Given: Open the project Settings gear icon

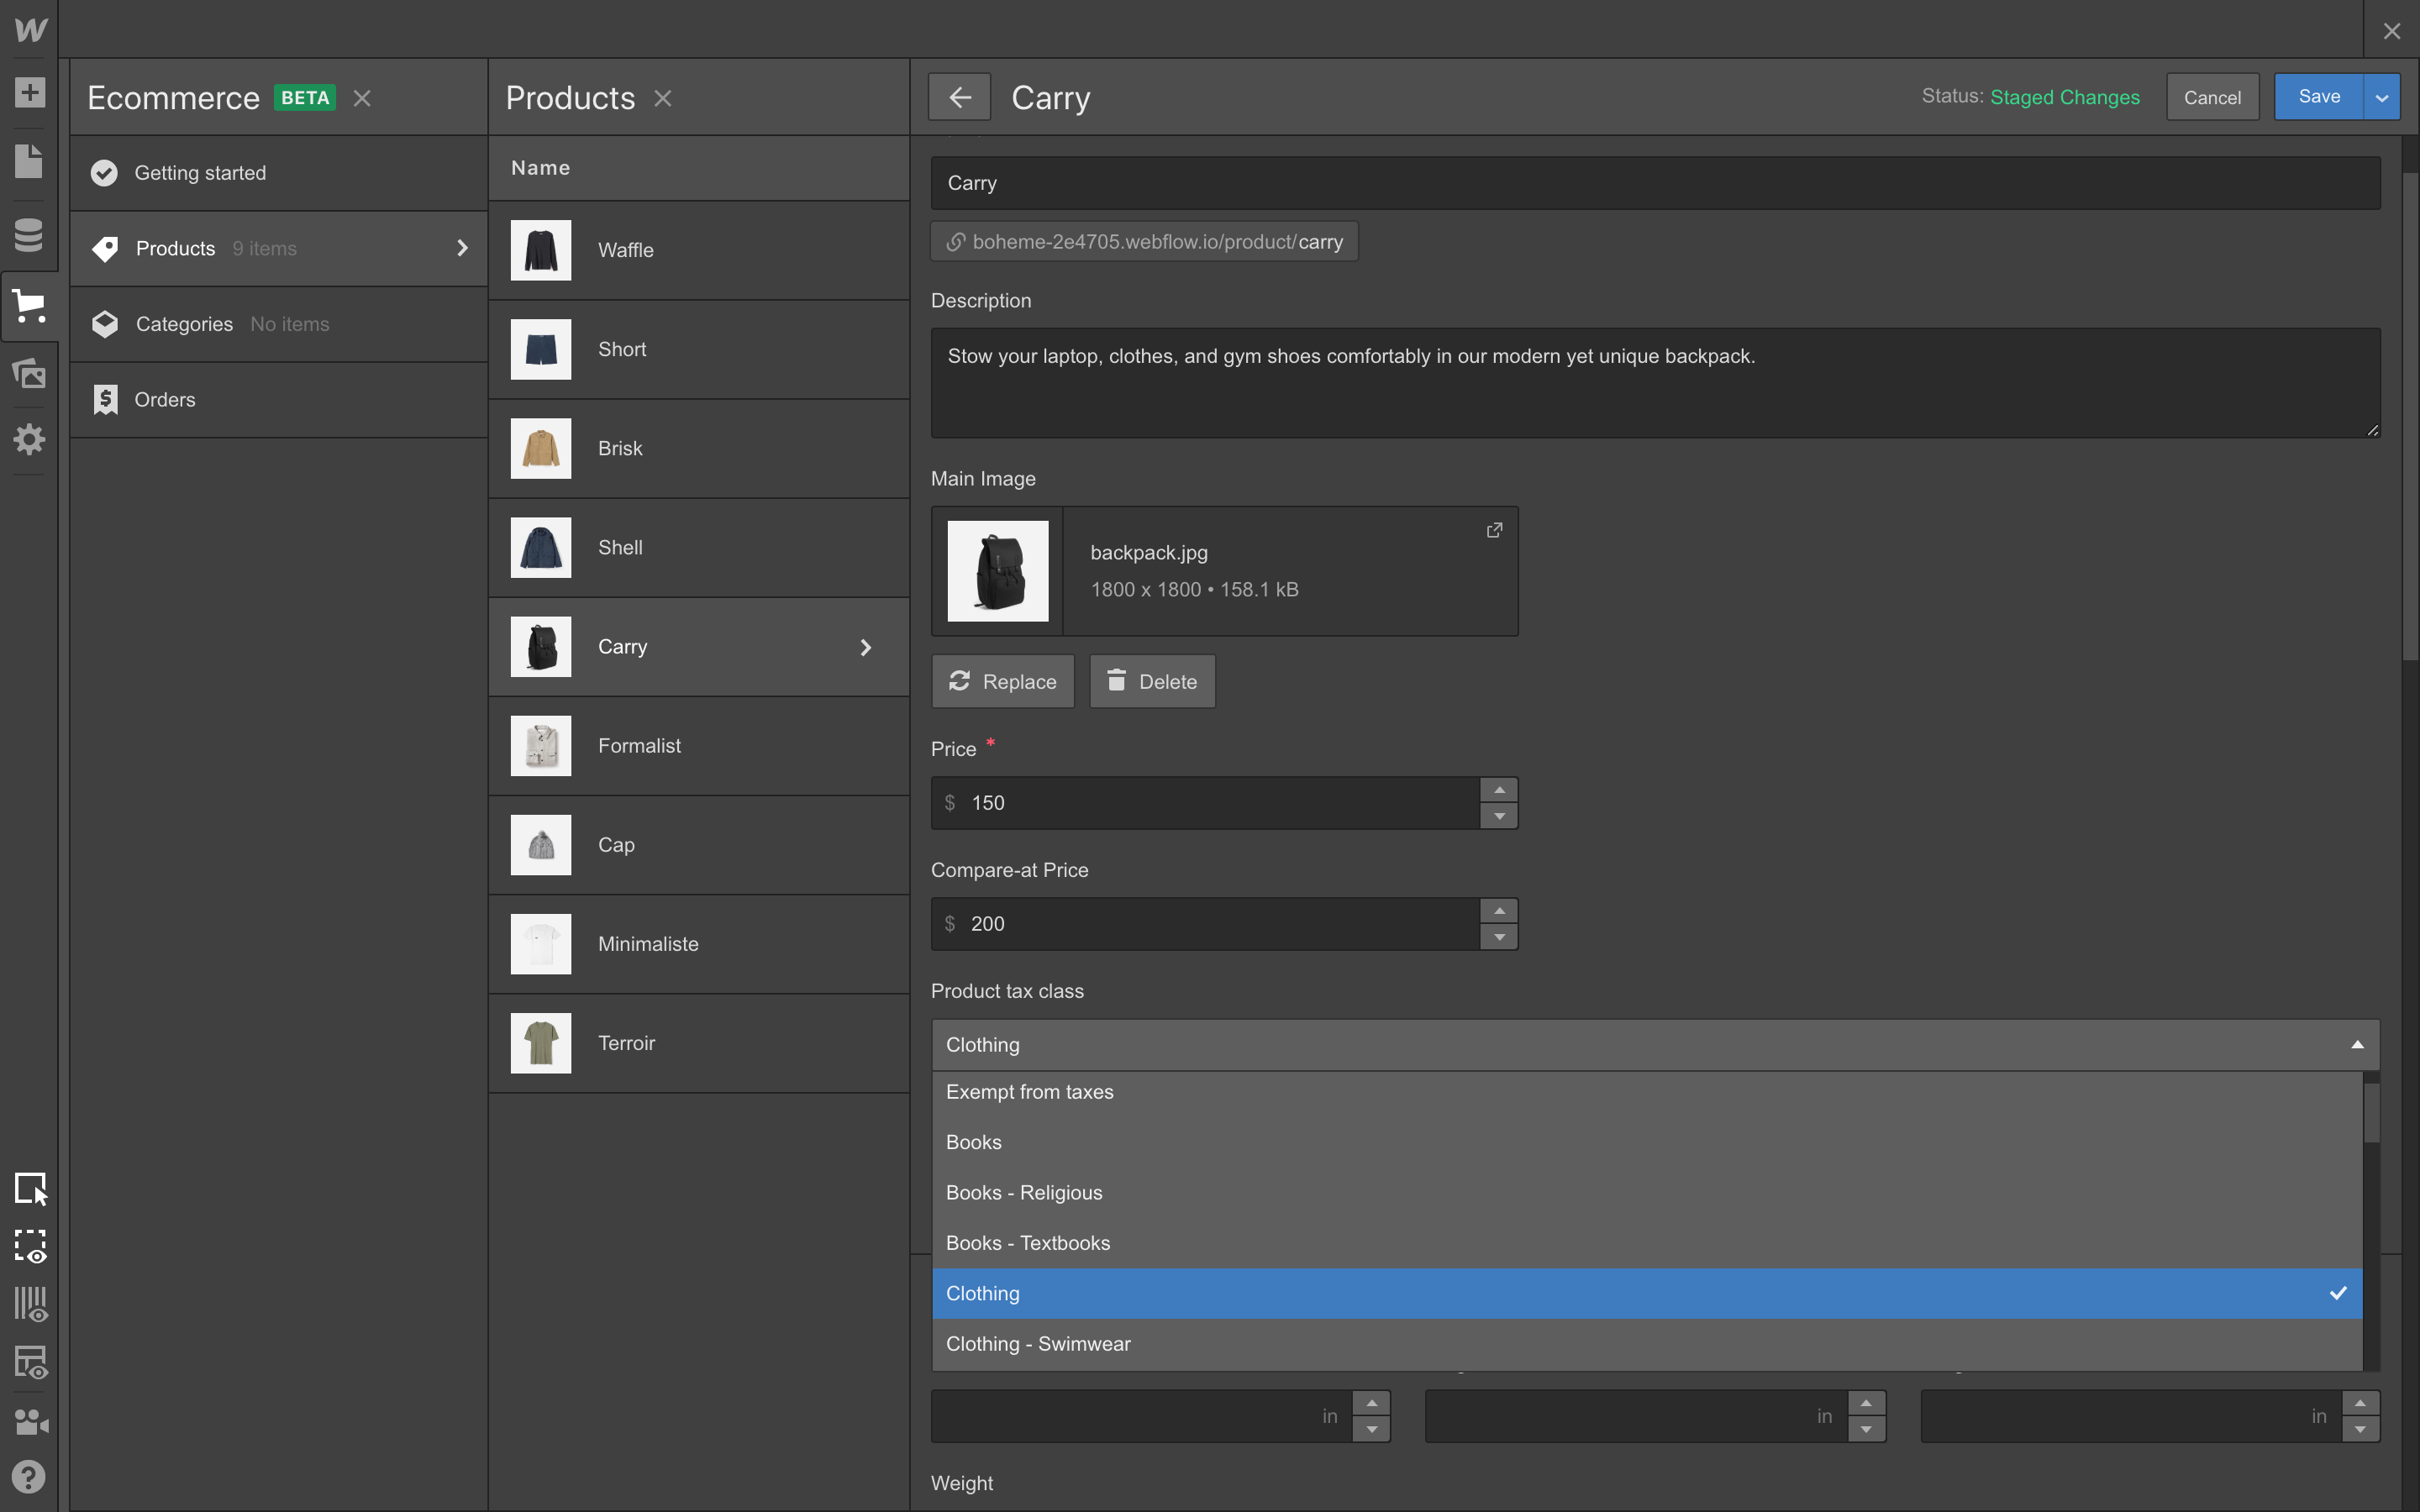Looking at the screenshot, I should pyautogui.click(x=29, y=439).
